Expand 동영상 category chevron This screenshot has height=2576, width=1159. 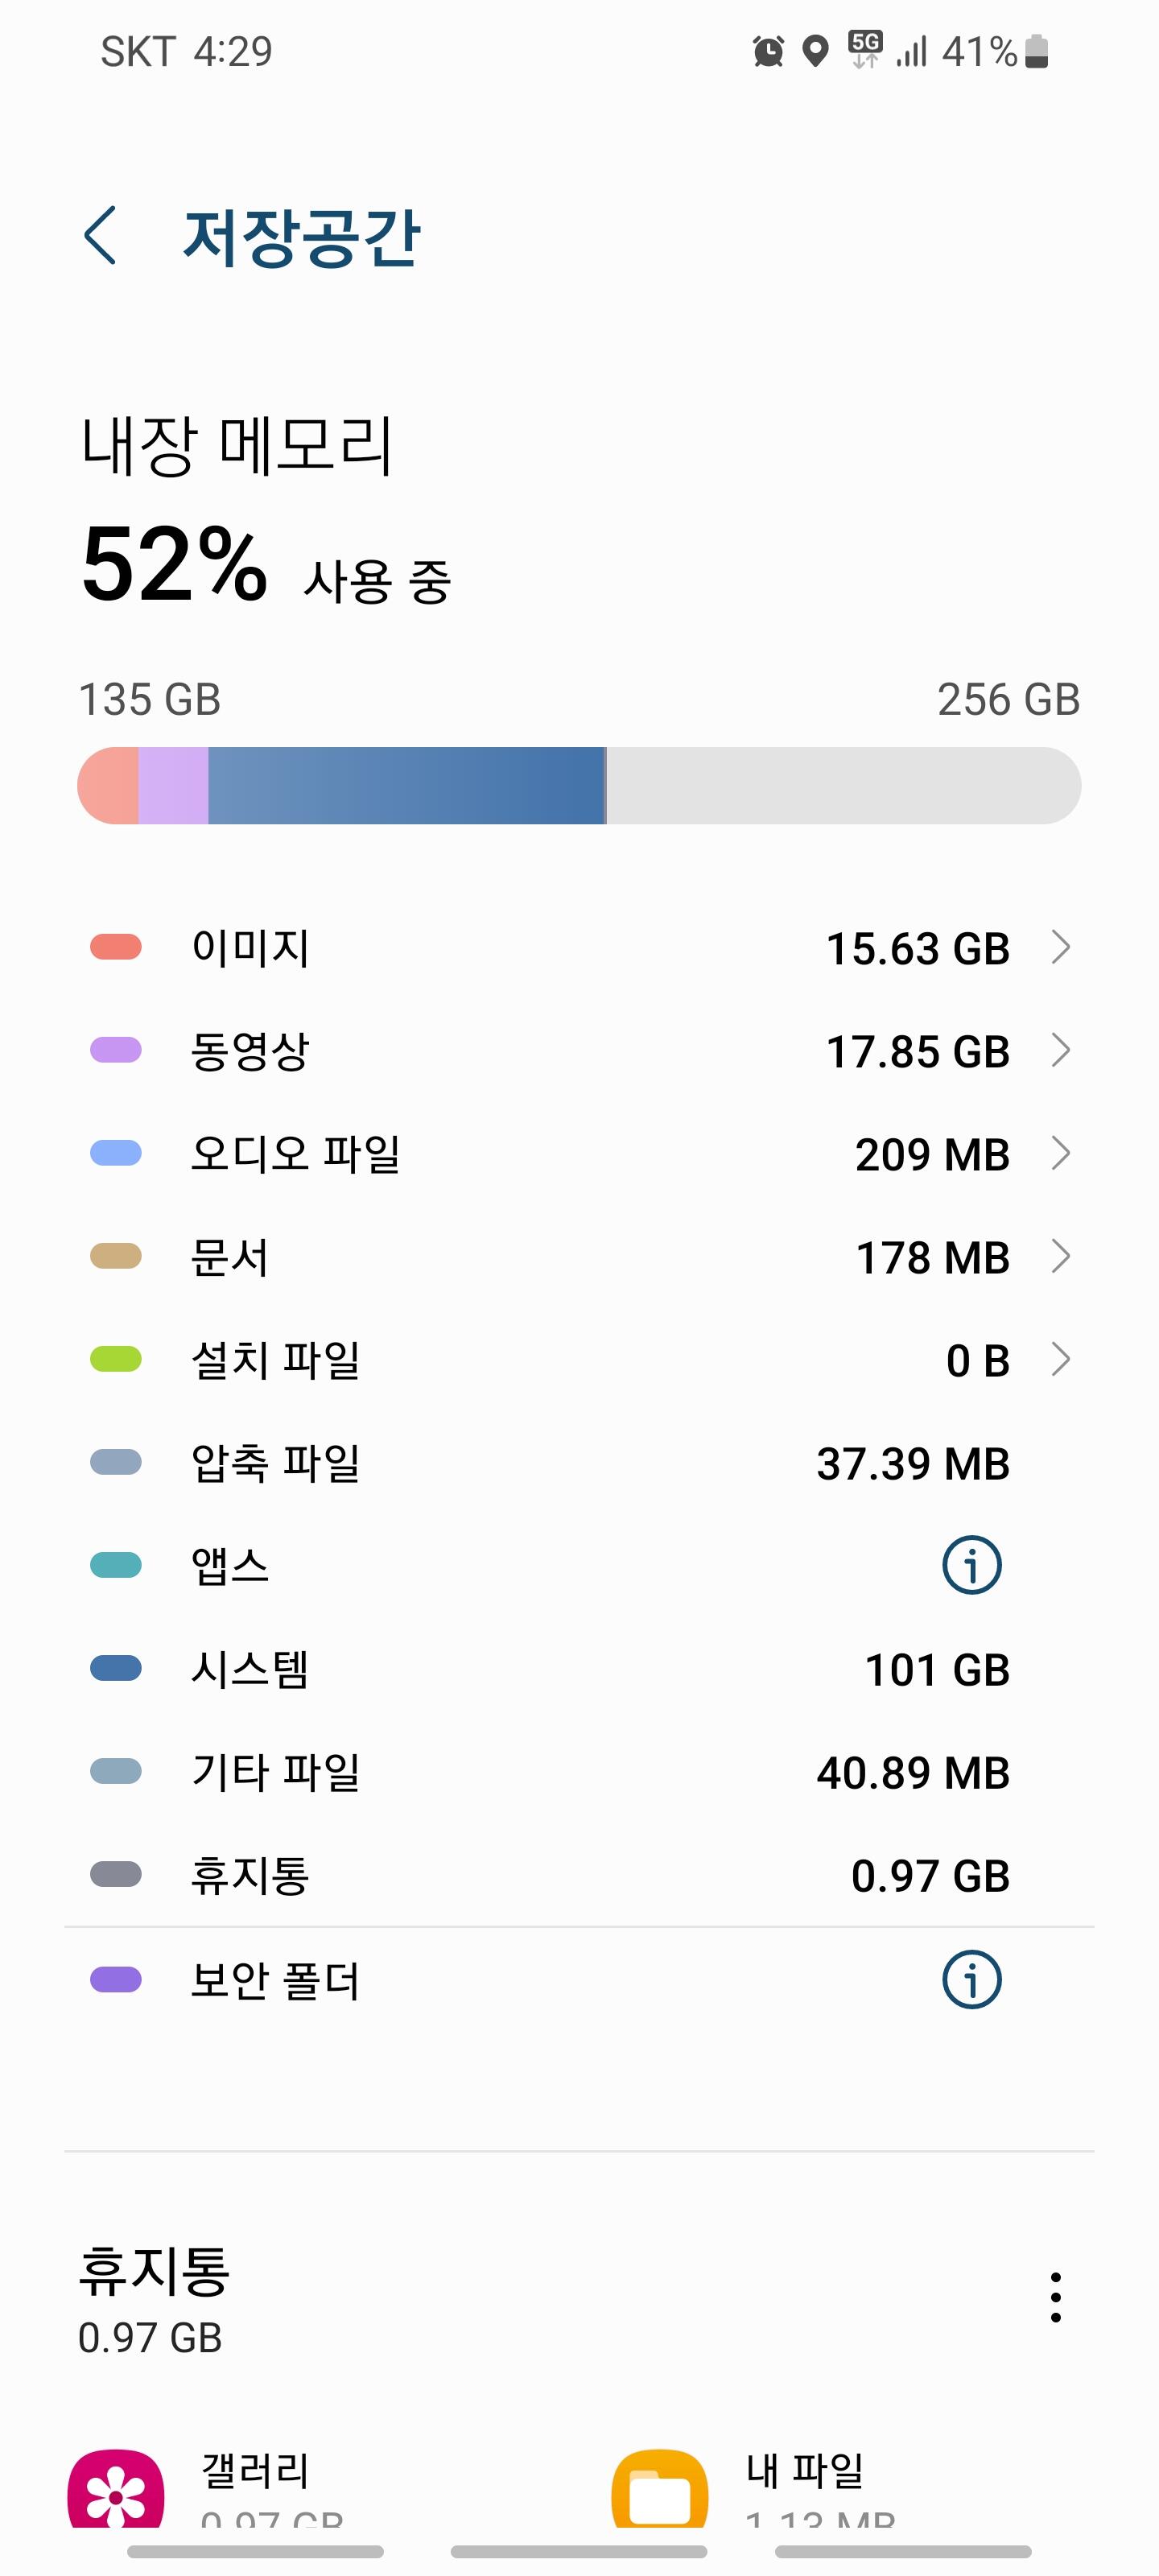point(1061,1050)
